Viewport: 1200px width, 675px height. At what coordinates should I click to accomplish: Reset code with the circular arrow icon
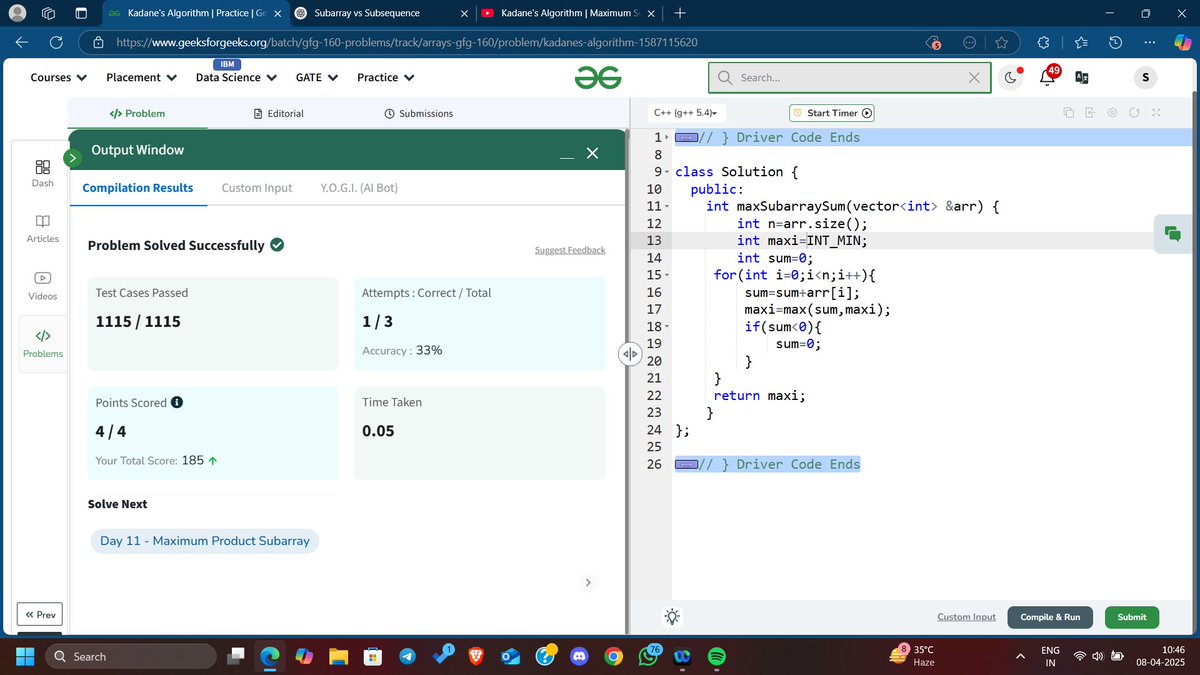[1134, 113]
